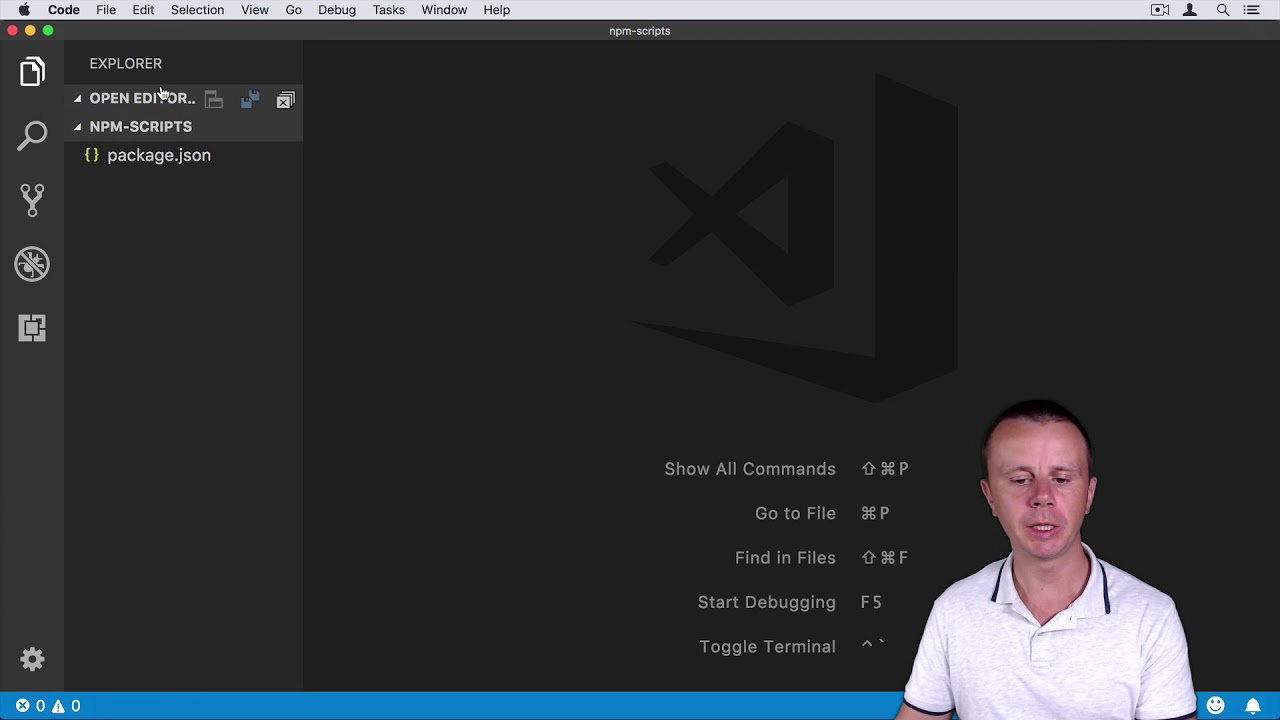Open the Search view in activity bar
Screen dimensions: 1280x720
[32, 136]
